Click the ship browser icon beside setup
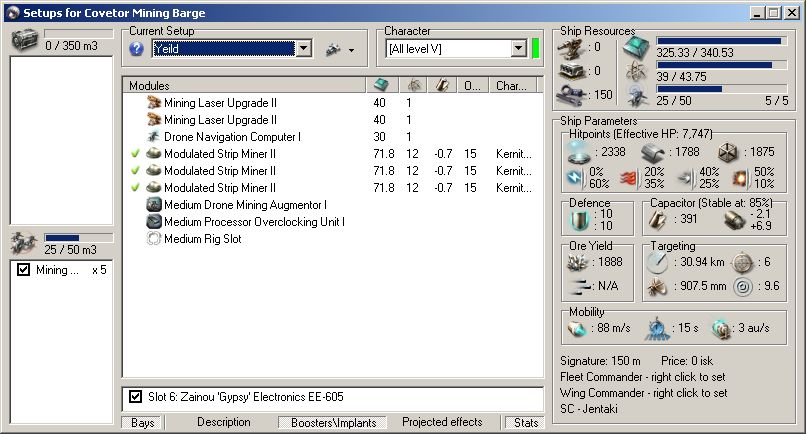Viewport: 806px width, 434px height. point(333,49)
